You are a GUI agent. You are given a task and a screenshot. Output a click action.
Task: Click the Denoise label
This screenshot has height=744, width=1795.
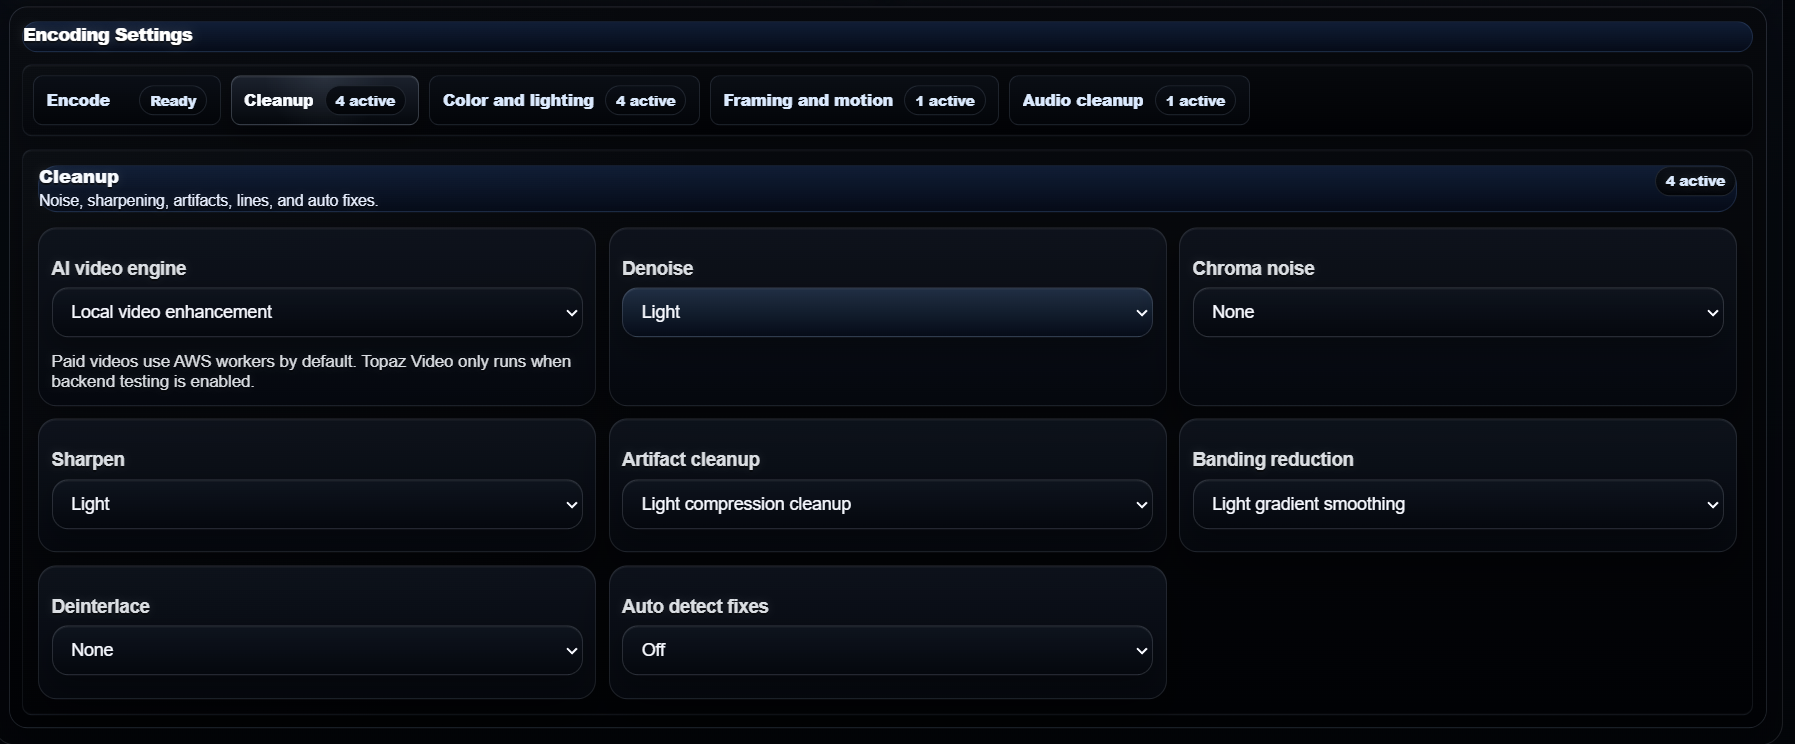coord(657,268)
